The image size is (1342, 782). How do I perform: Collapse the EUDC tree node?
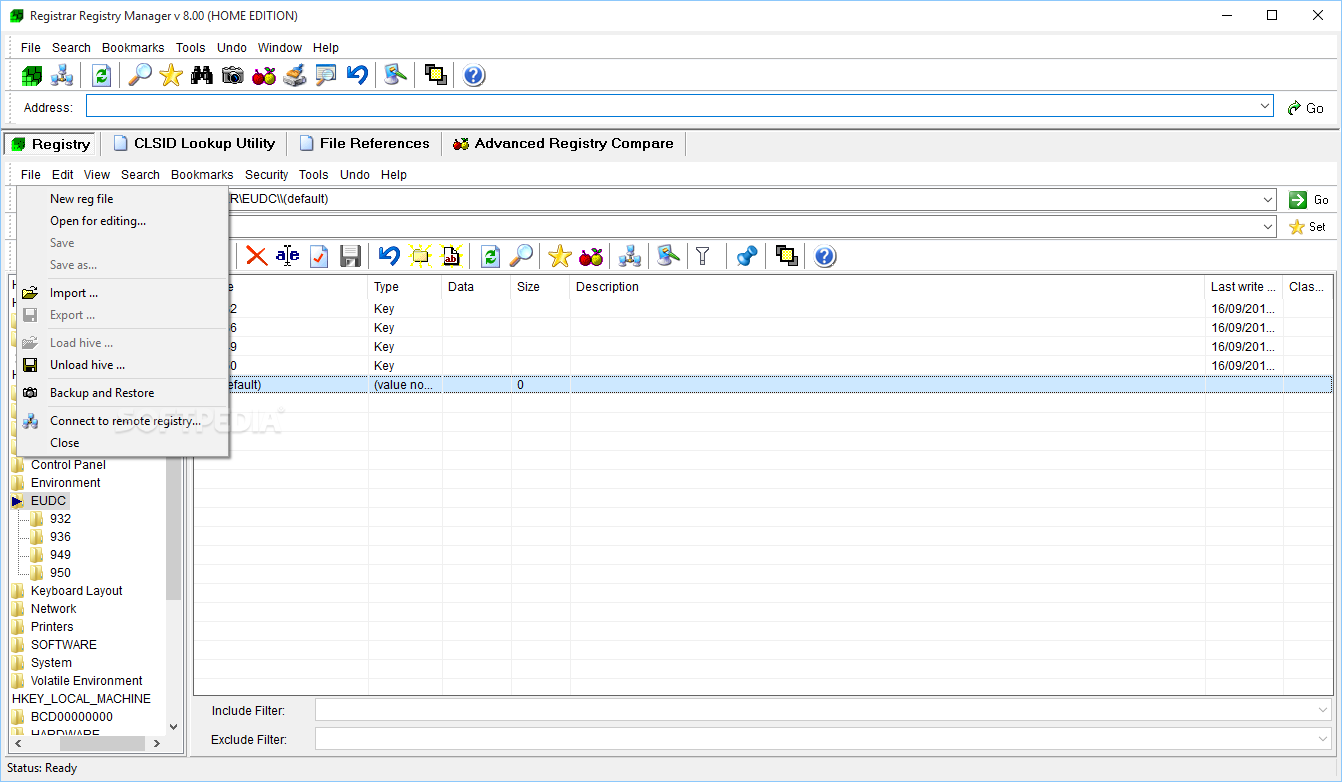(18, 501)
